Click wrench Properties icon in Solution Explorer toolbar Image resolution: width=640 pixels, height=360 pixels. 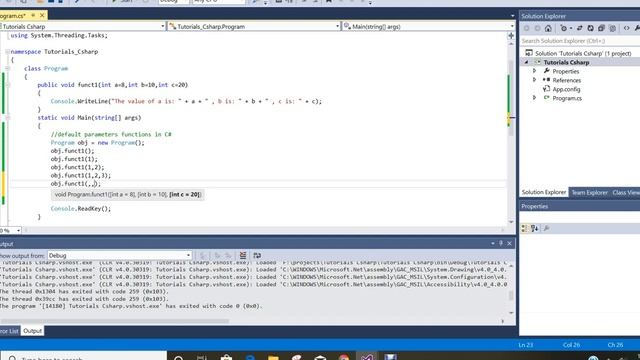point(637,28)
